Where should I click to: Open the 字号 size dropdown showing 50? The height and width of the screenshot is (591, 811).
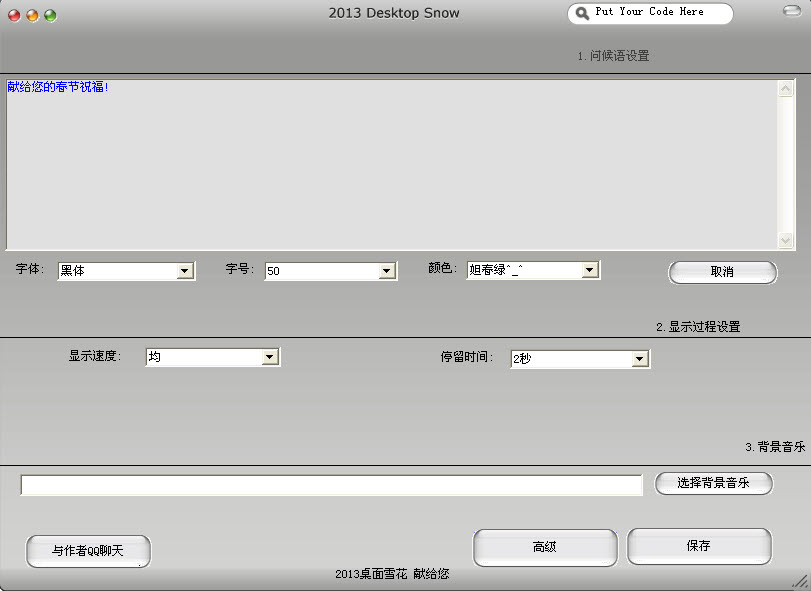[331, 271]
